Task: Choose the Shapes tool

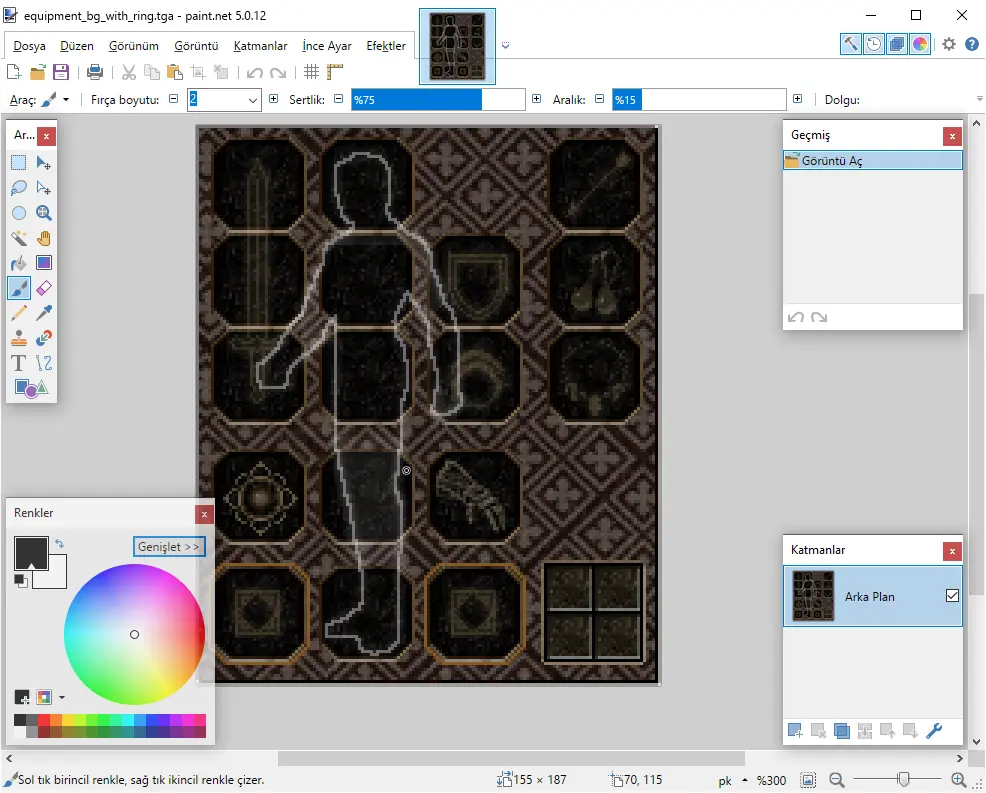Action: [x=31, y=387]
